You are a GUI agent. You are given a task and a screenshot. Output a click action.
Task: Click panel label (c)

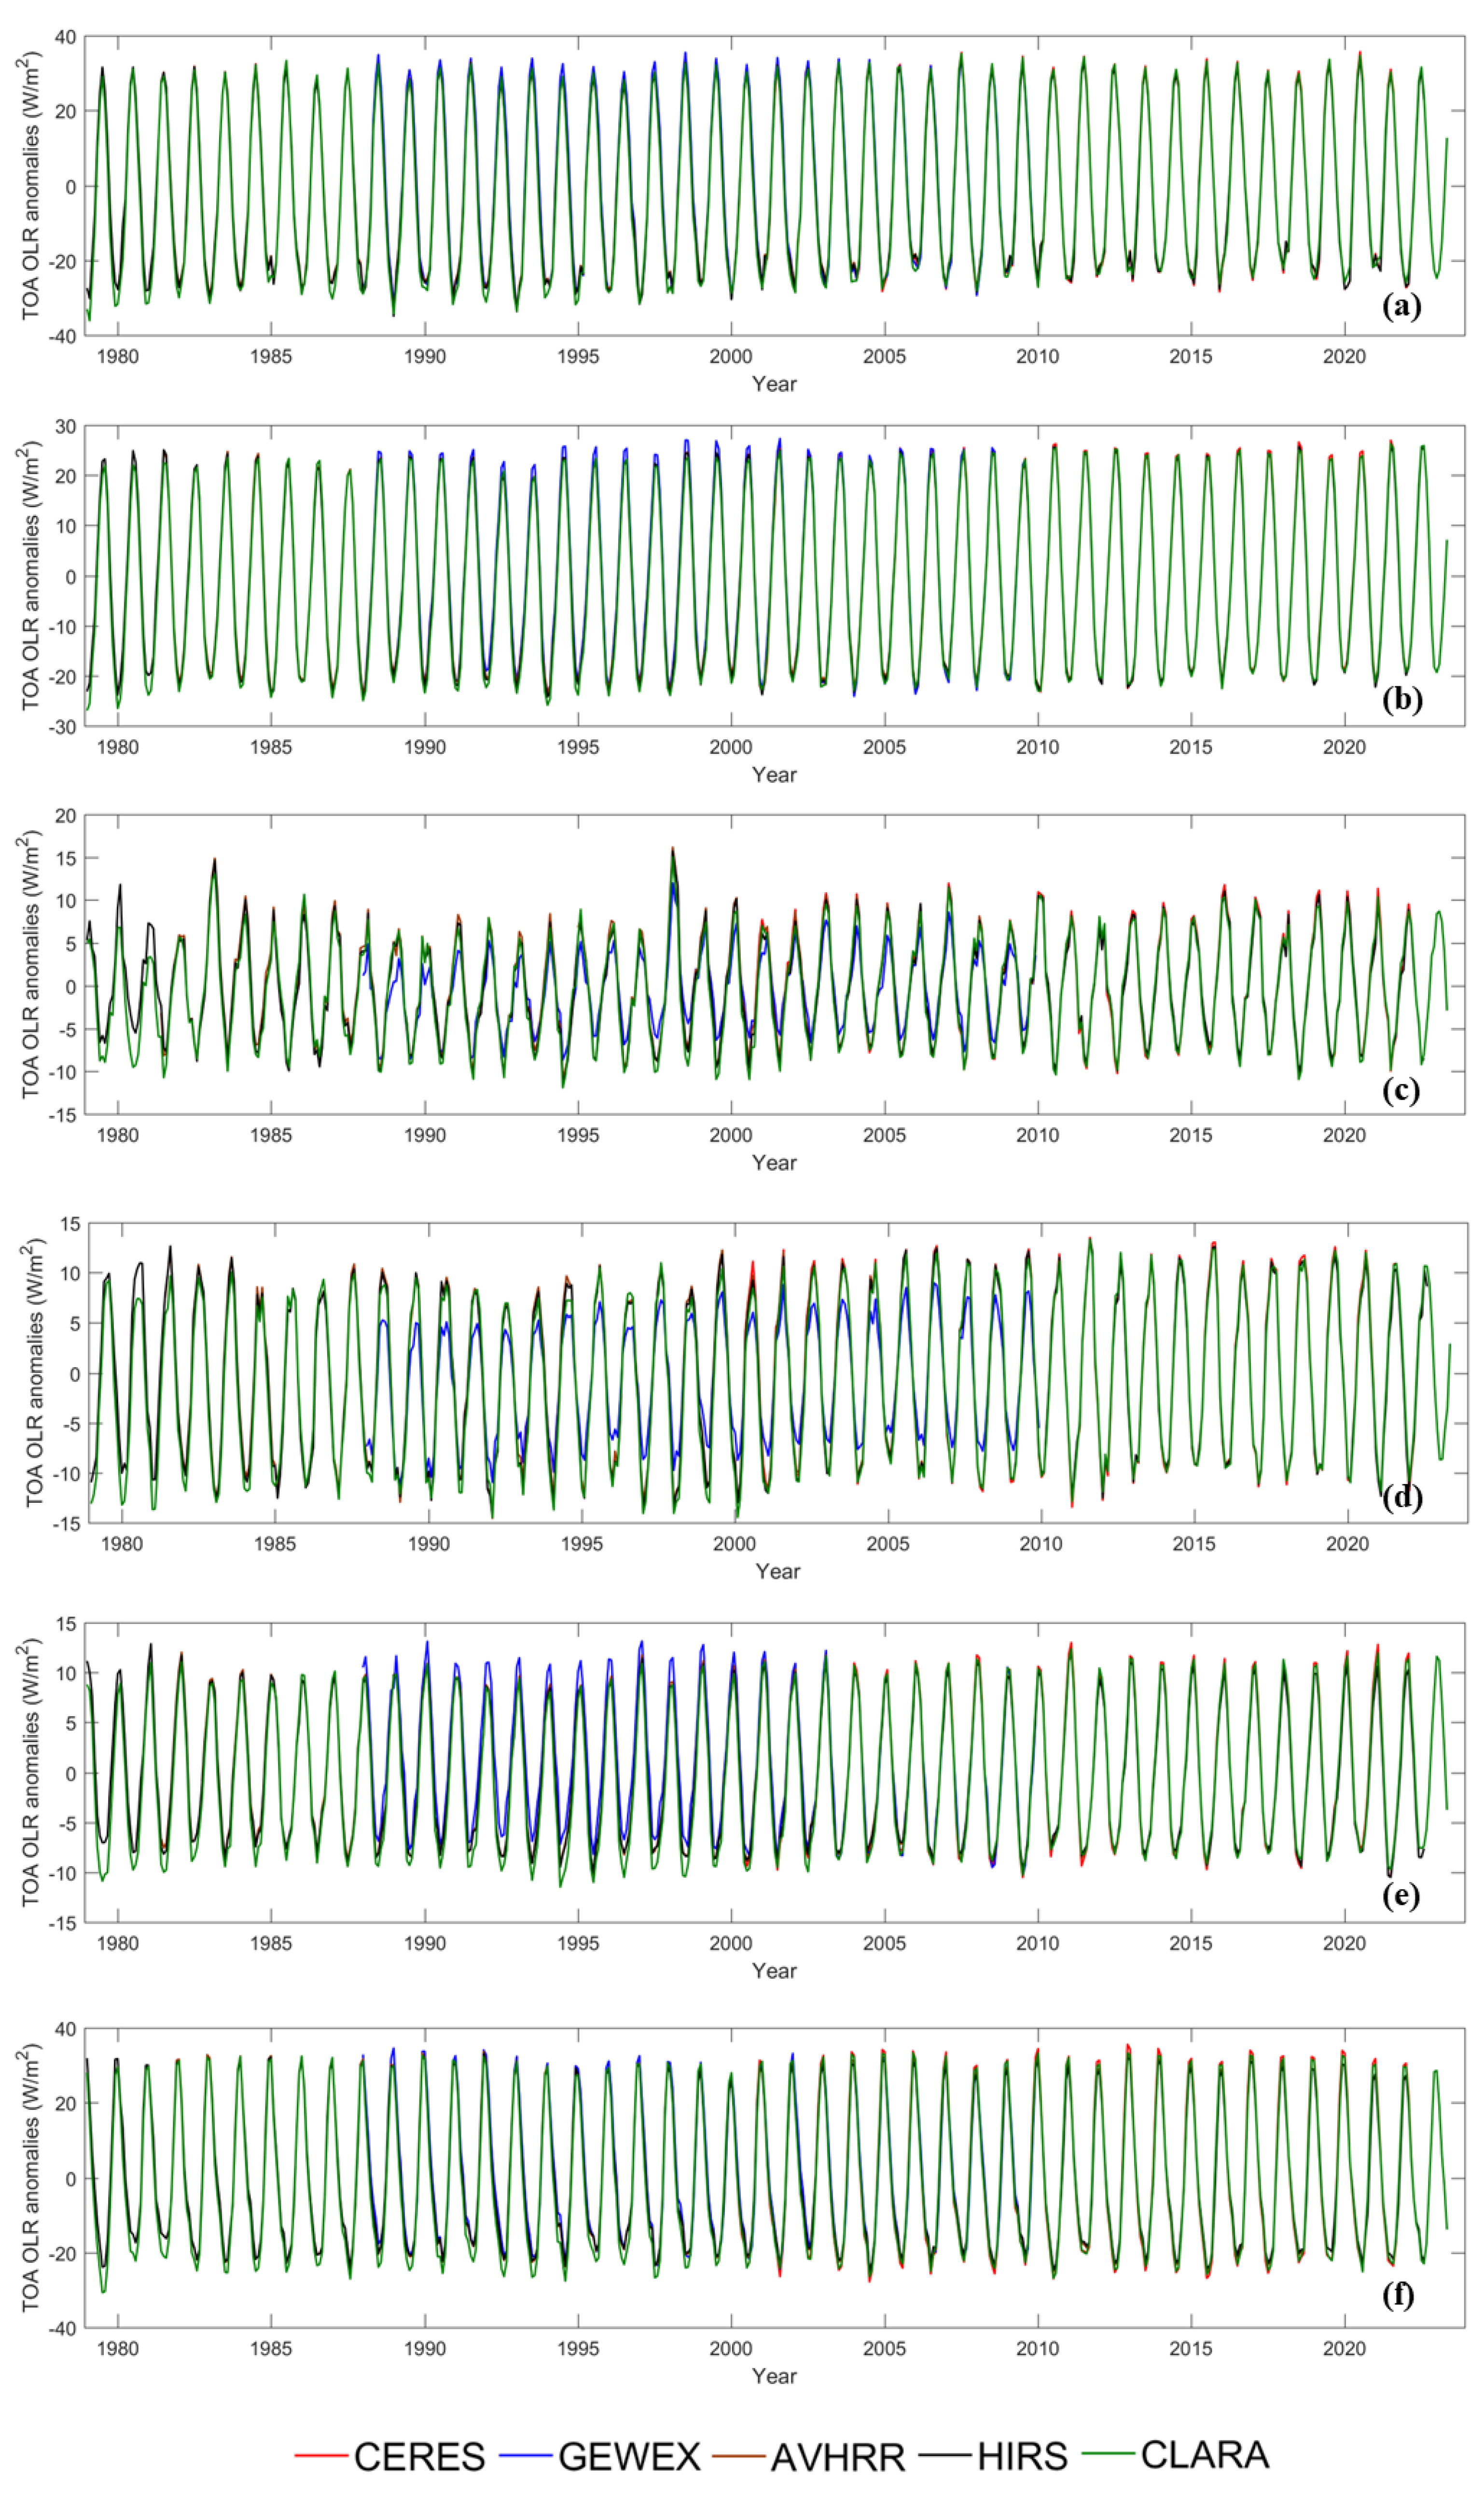pyautogui.click(x=1400, y=1090)
